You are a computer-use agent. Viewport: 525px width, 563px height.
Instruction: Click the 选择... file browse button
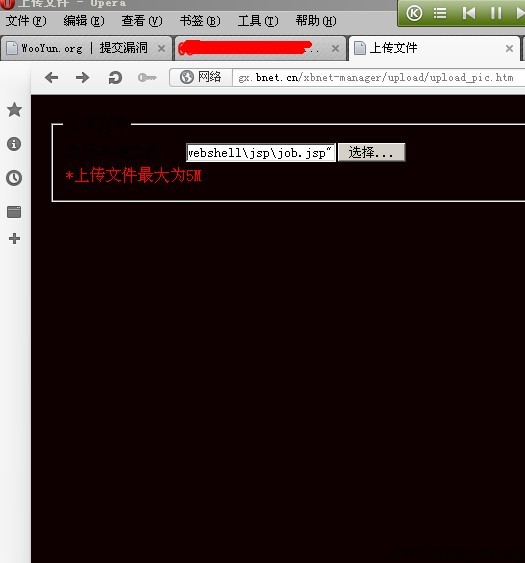point(372,153)
